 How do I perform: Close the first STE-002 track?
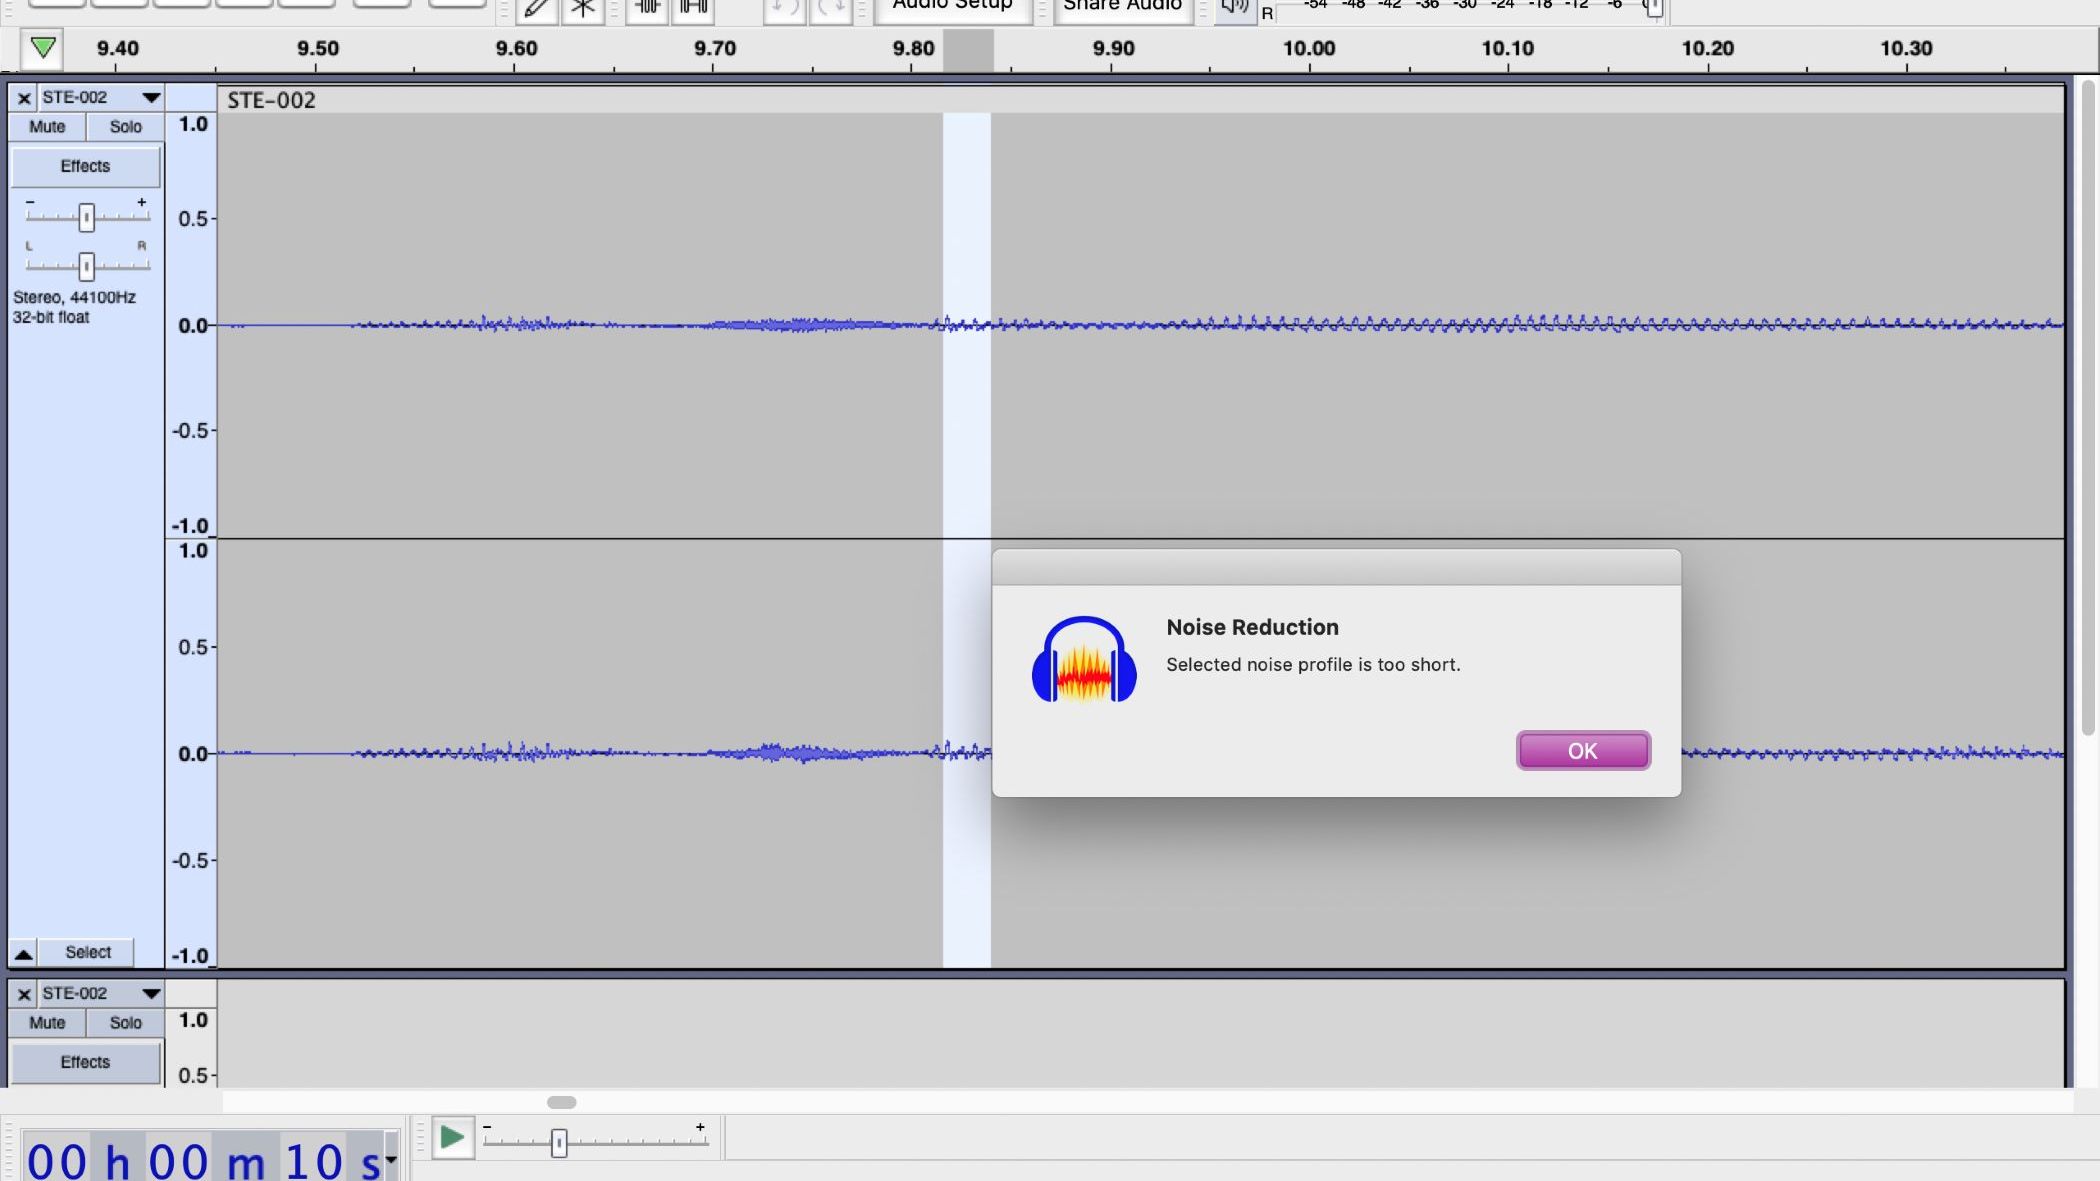point(24,98)
